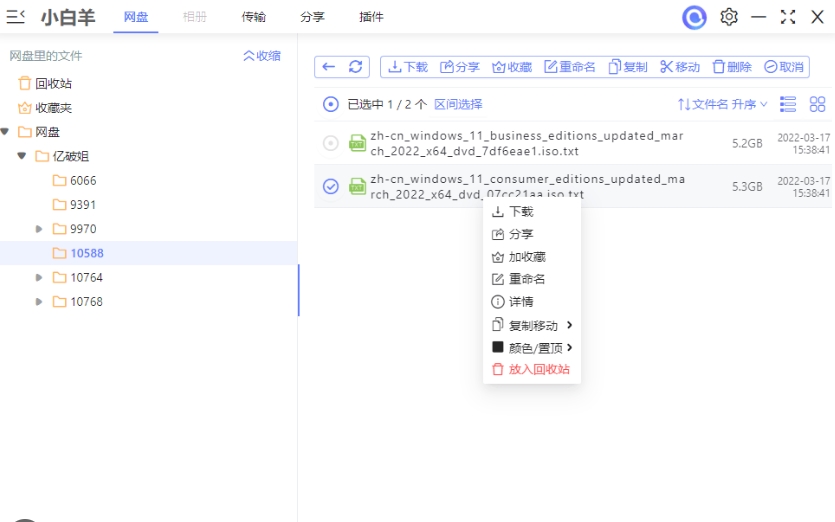Image resolution: width=835 pixels, height=522 pixels.
Task: Click the consumer_editions iso.txt file name
Action: pos(528,186)
